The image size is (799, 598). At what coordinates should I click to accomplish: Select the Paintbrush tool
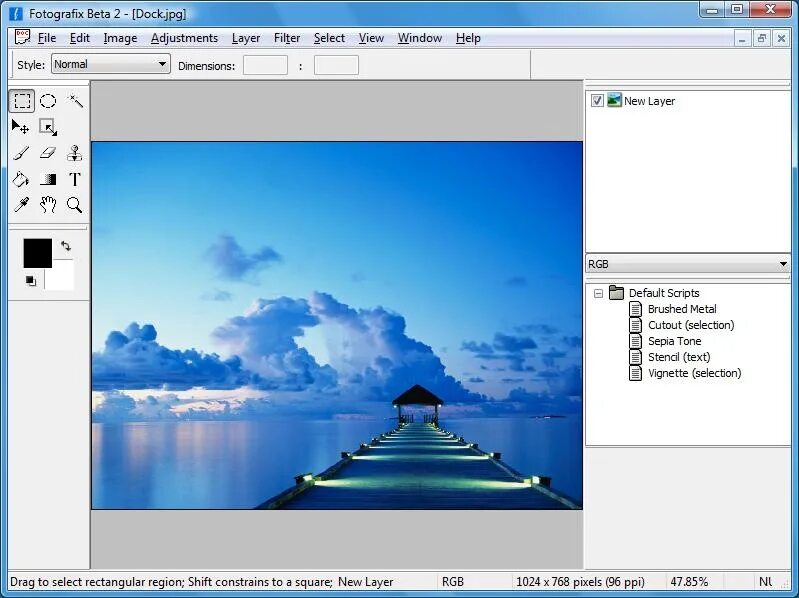click(21, 153)
